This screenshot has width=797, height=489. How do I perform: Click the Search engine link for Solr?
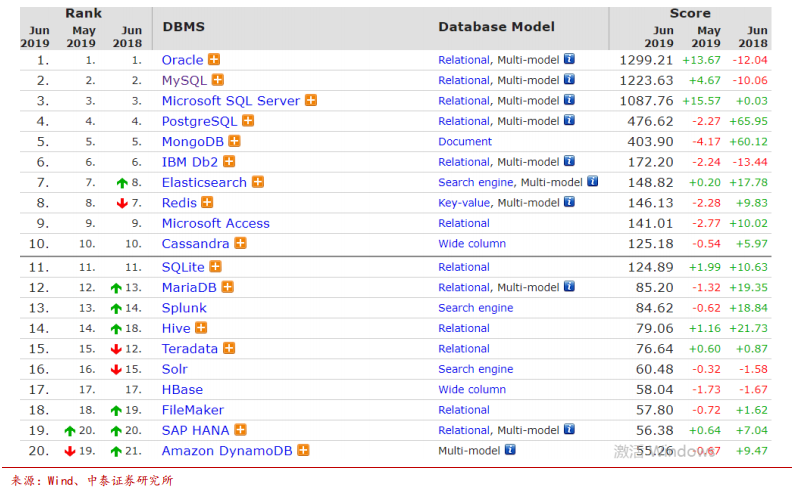click(x=476, y=369)
